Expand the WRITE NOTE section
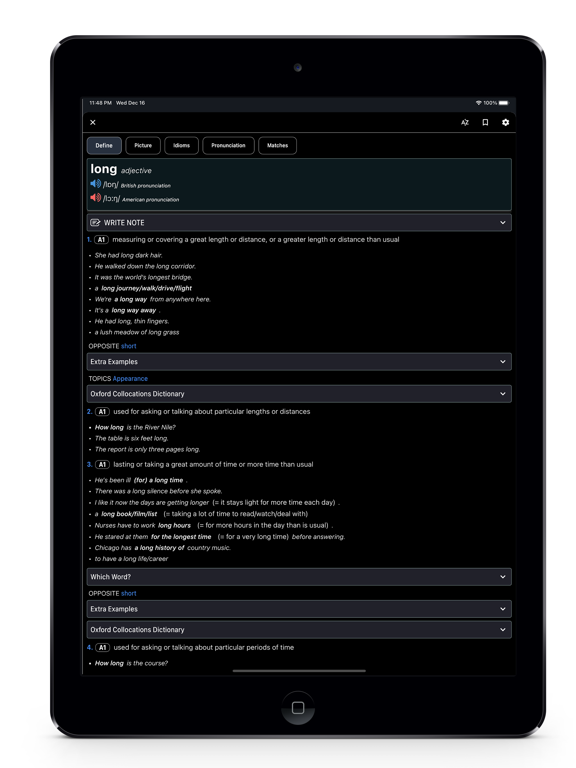This screenshot has height=768, width=576. [299, 222]
